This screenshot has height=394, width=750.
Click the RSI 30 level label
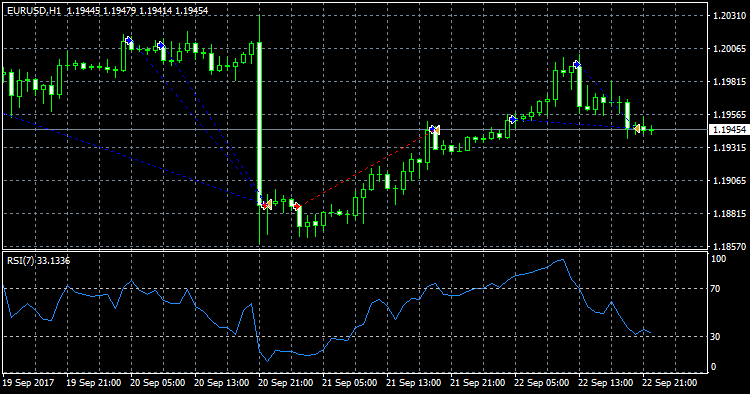[716, 337]
